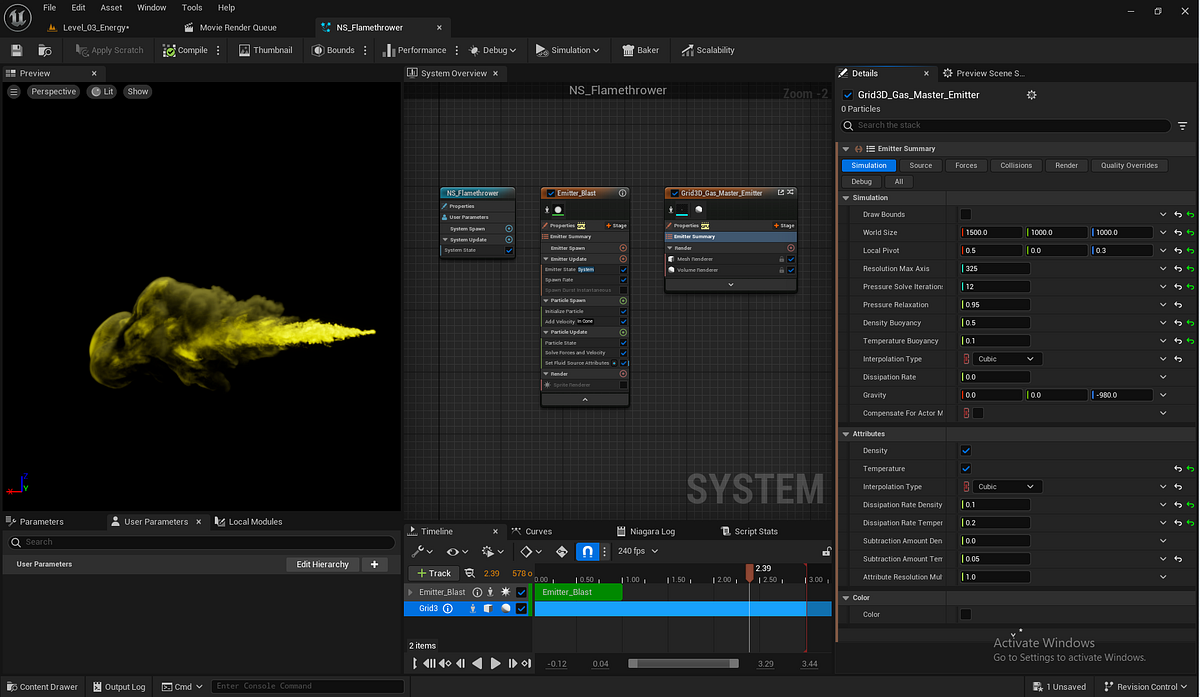Image resolution: width=1200 pixels, height=697 pixels.
Task: Click the timeline playhead marker at 2.39
Action: [x=750, y=570]
